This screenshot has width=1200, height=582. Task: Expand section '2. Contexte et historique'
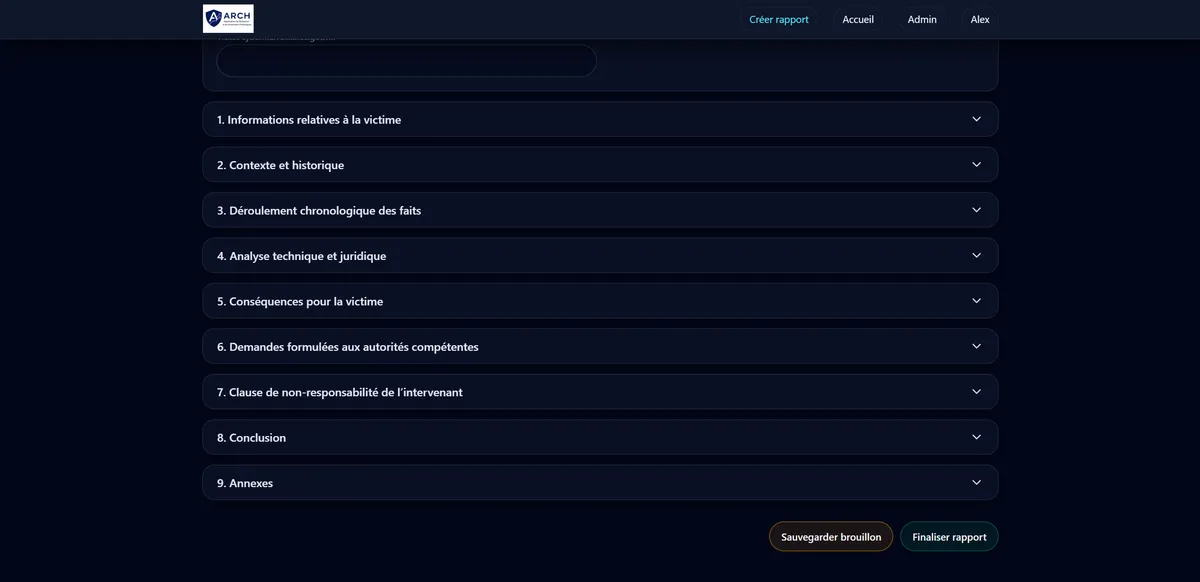click(x=600, y=164)
